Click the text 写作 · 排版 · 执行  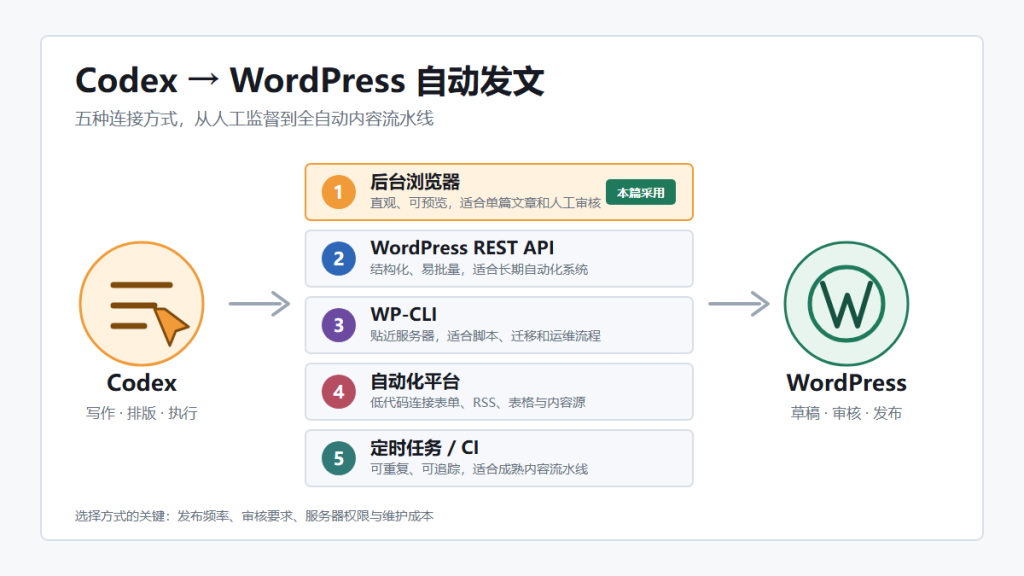pos(142,413)
